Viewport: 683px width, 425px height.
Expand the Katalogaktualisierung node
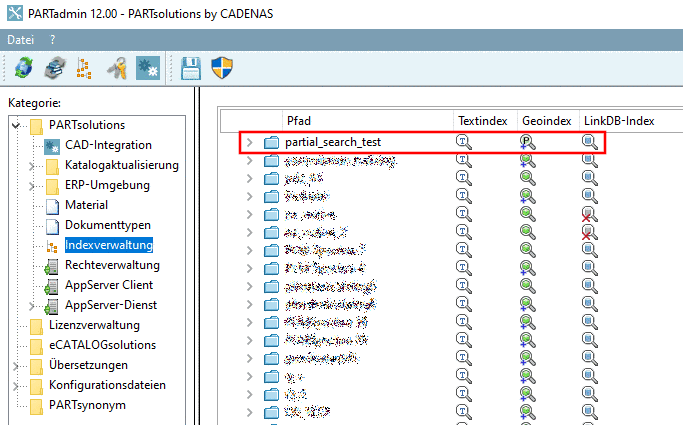coord(31,166)
